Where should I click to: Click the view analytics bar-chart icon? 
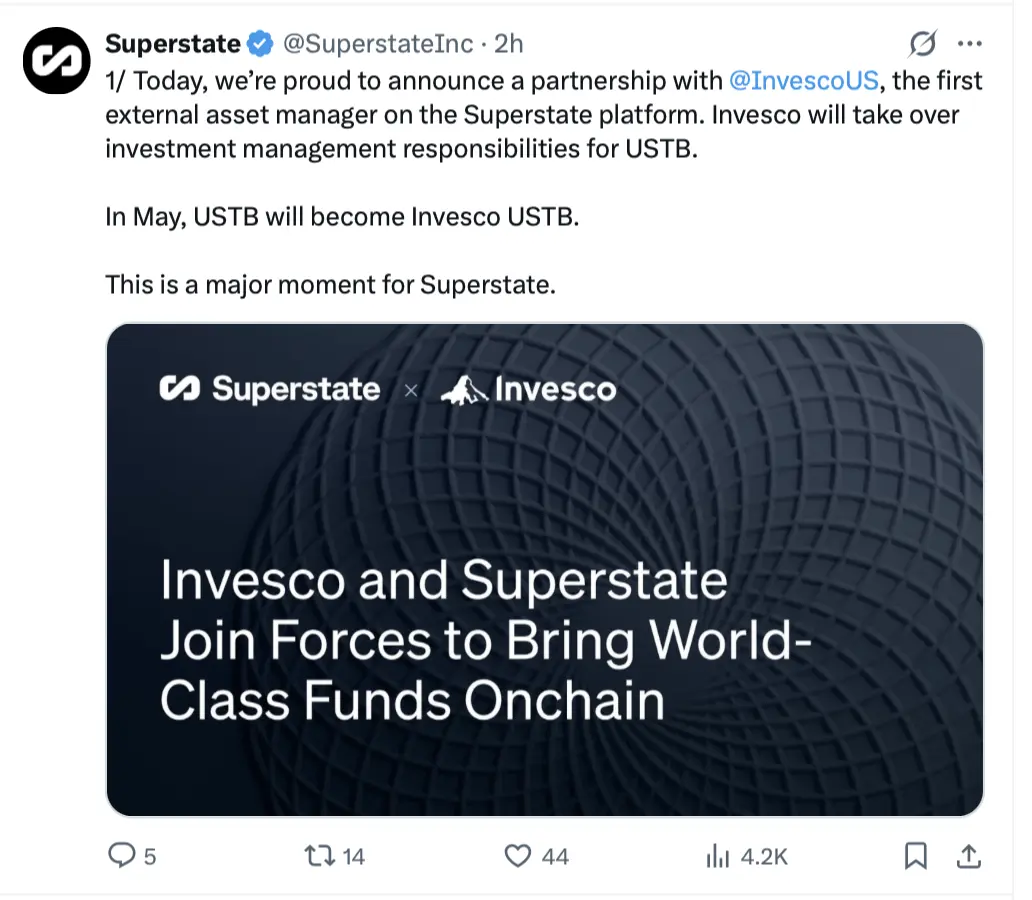point(716,856)
